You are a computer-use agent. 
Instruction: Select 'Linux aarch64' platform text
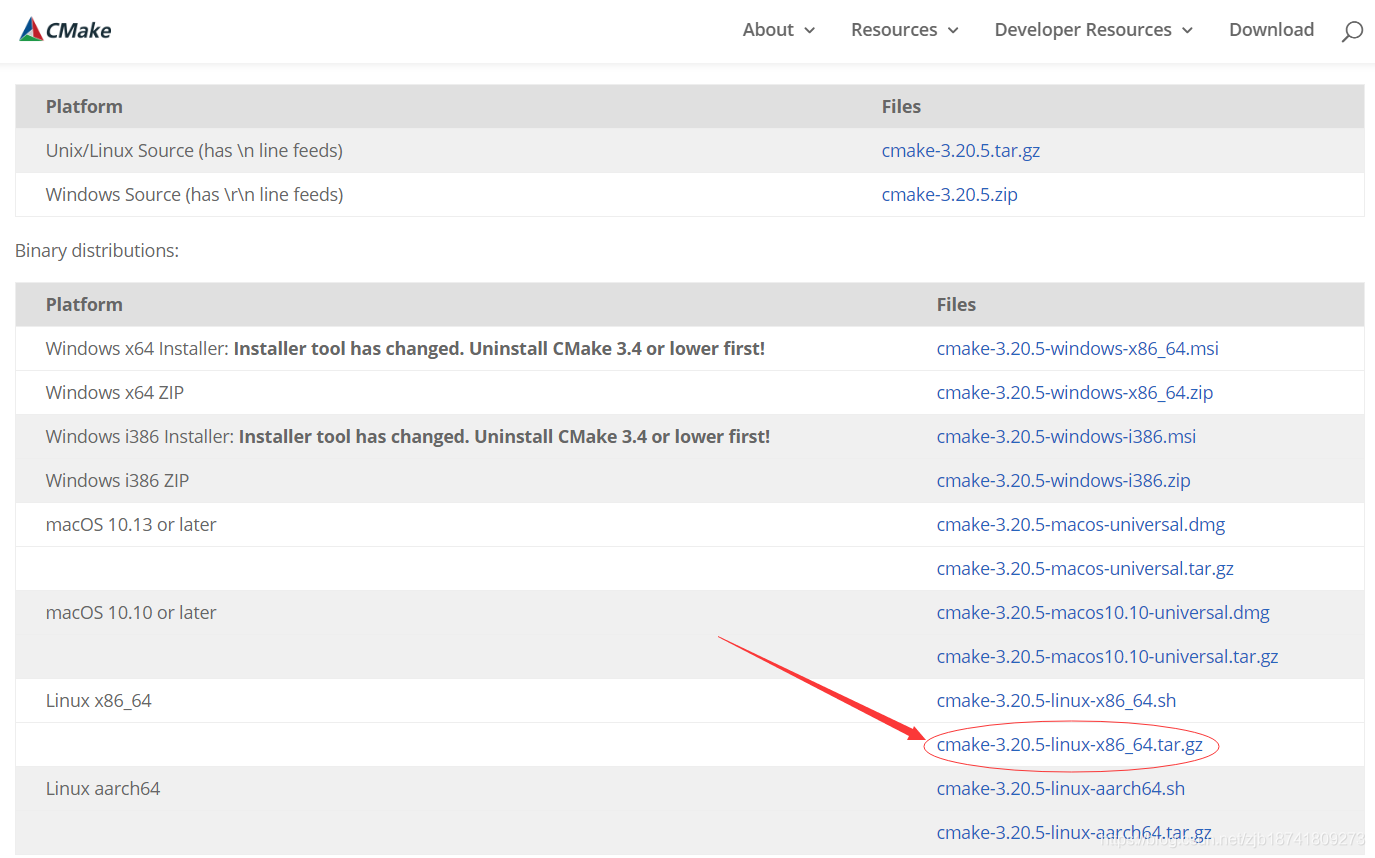[x=103, y=789]
